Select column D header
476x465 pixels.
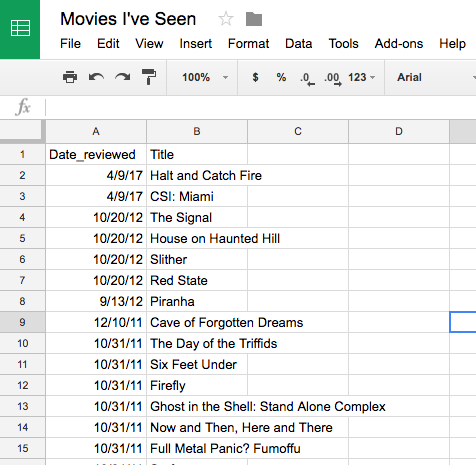[x=399, y=131]
